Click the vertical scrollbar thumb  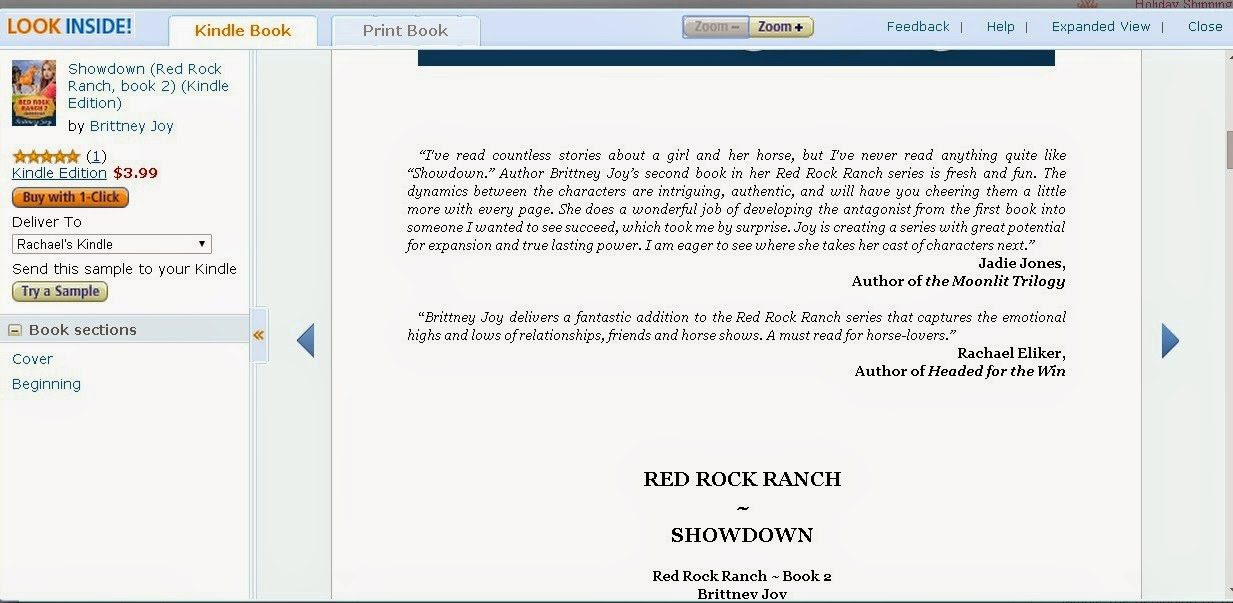(x=1229, y=150)
